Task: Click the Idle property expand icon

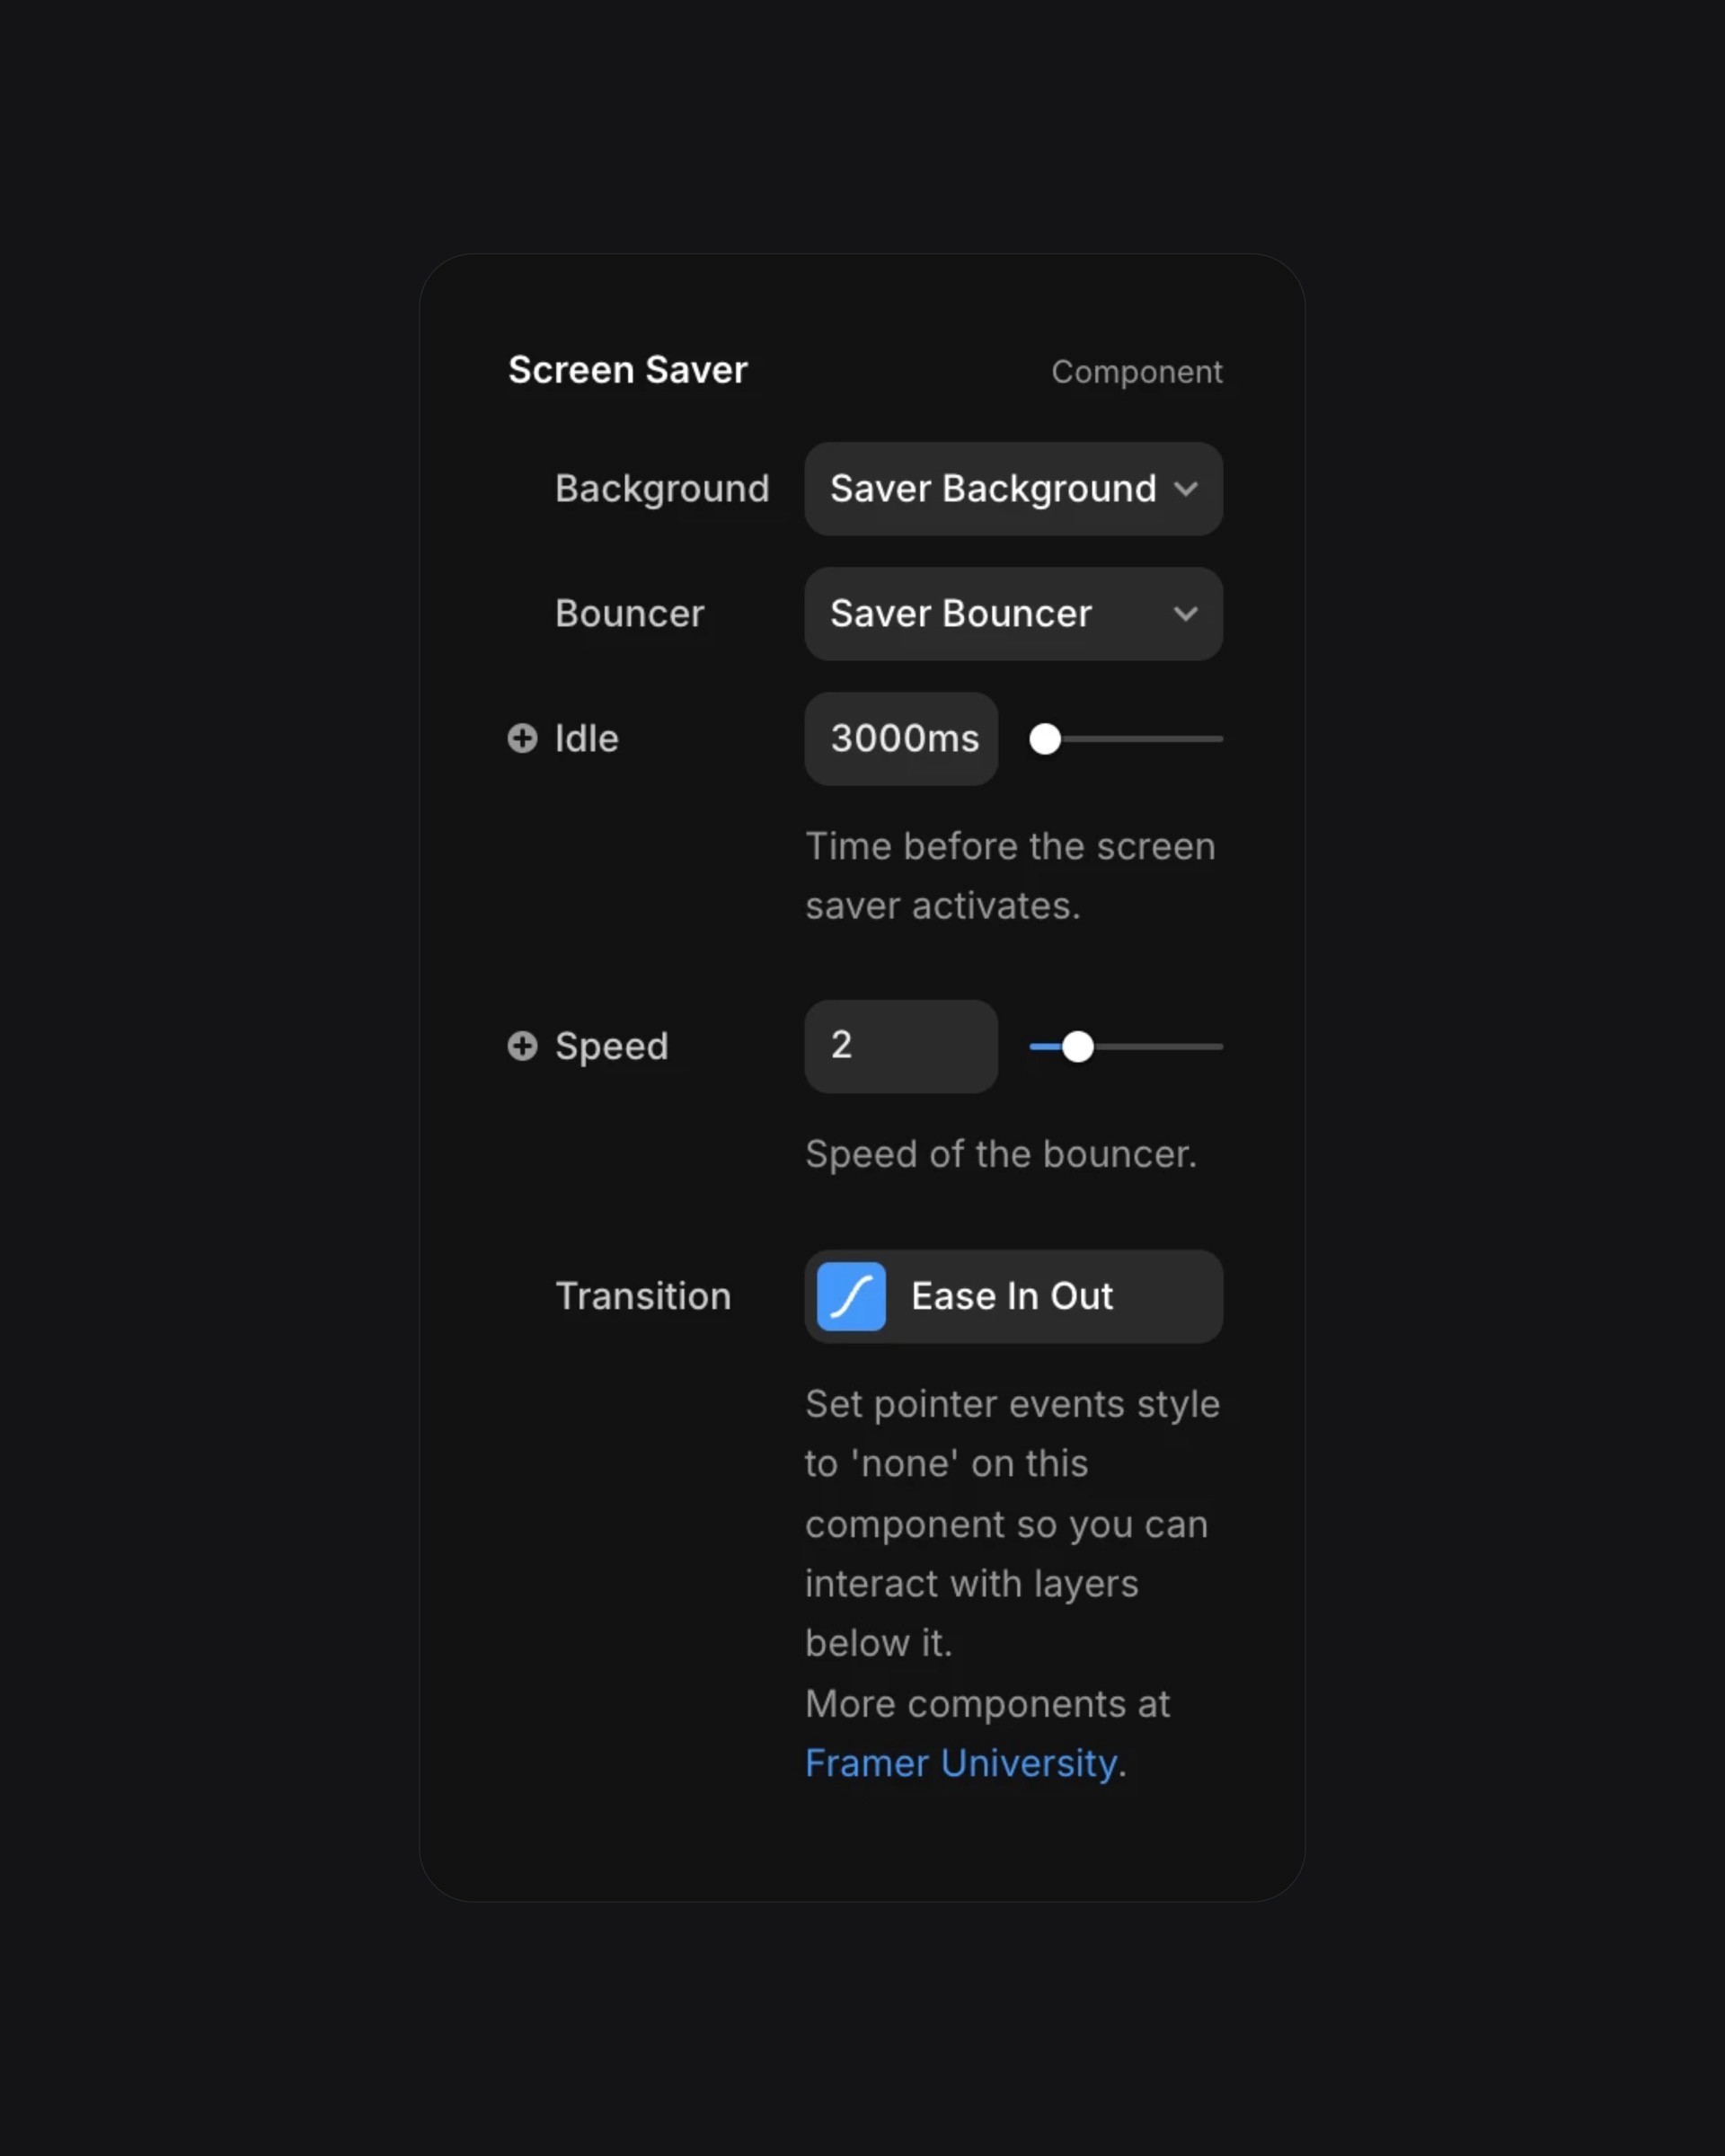Action: click(523, 738)
